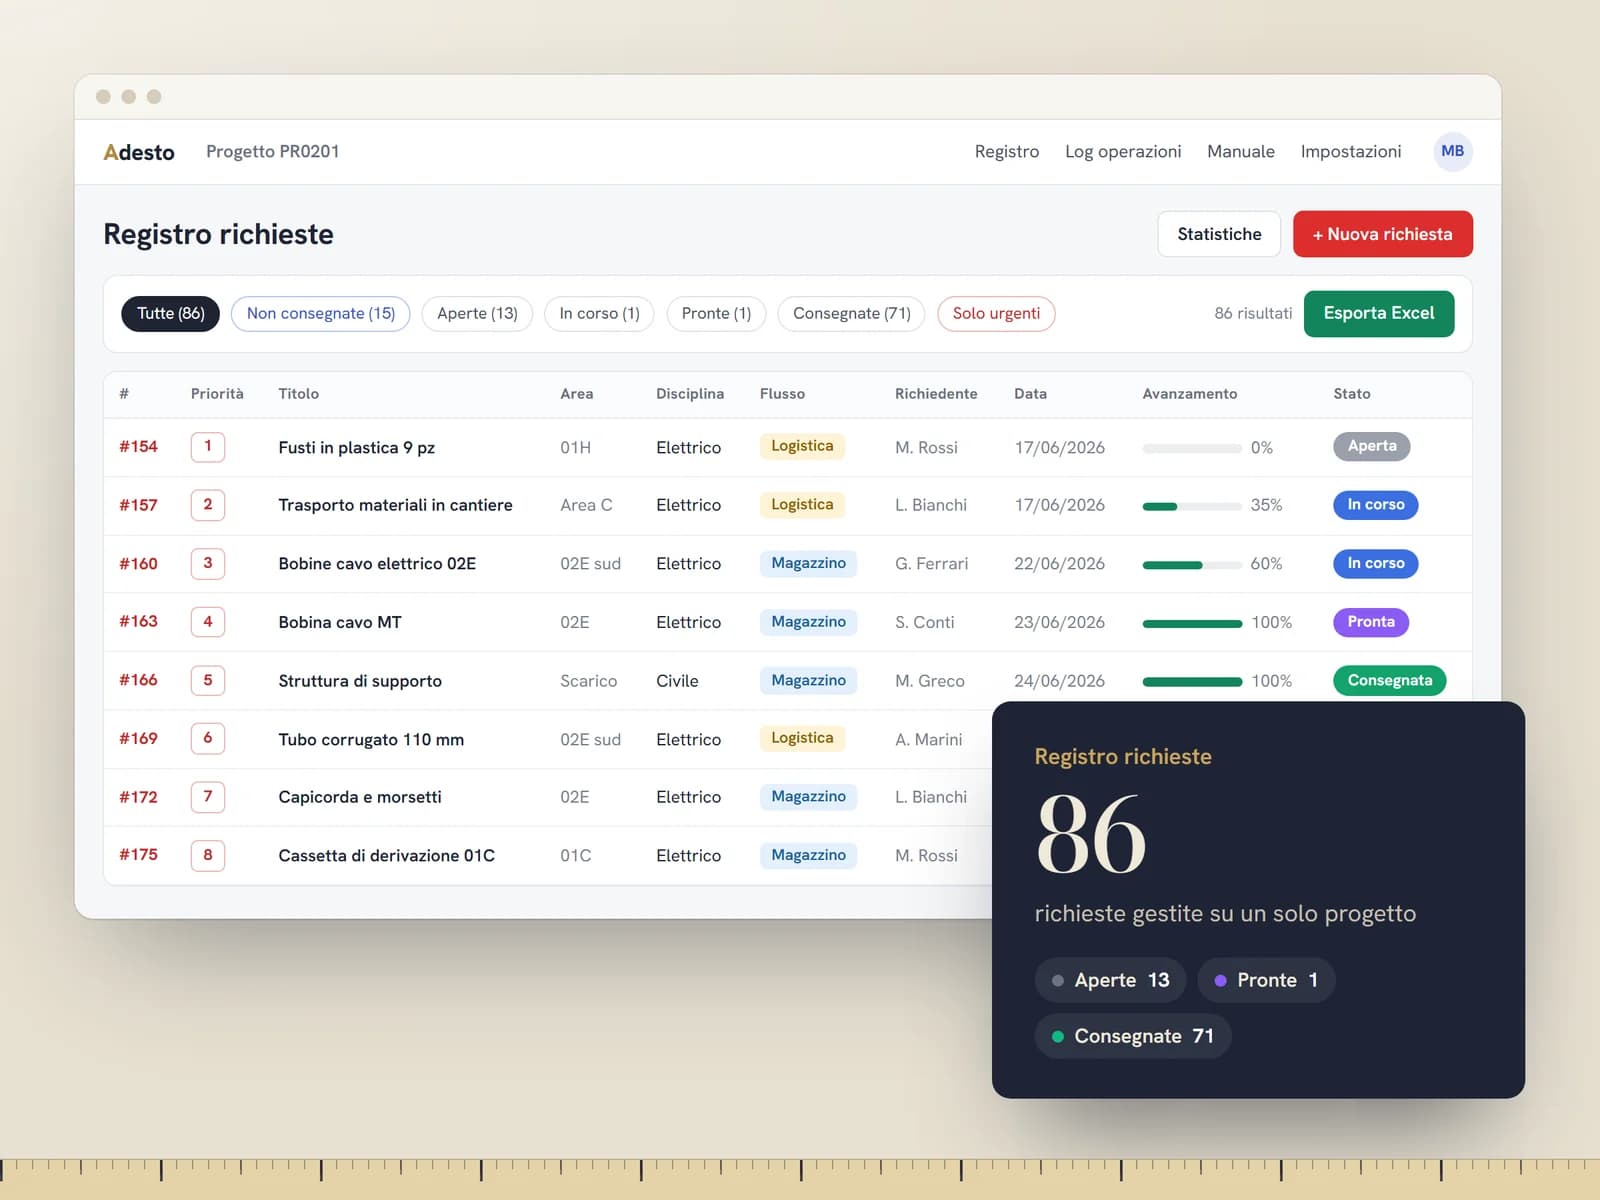This screenshot has height=1200, width=1600.
Task: Click priority badge 6 for Tubo corrugato
Action: (207, 738)
